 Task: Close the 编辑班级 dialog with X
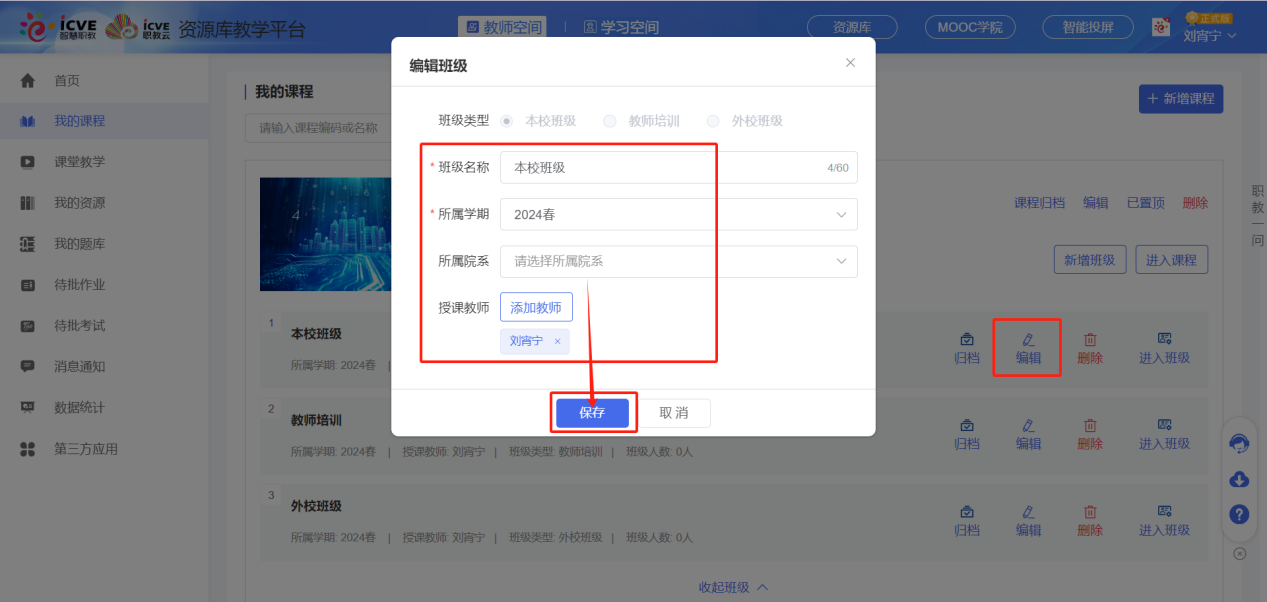click(850, 63)
